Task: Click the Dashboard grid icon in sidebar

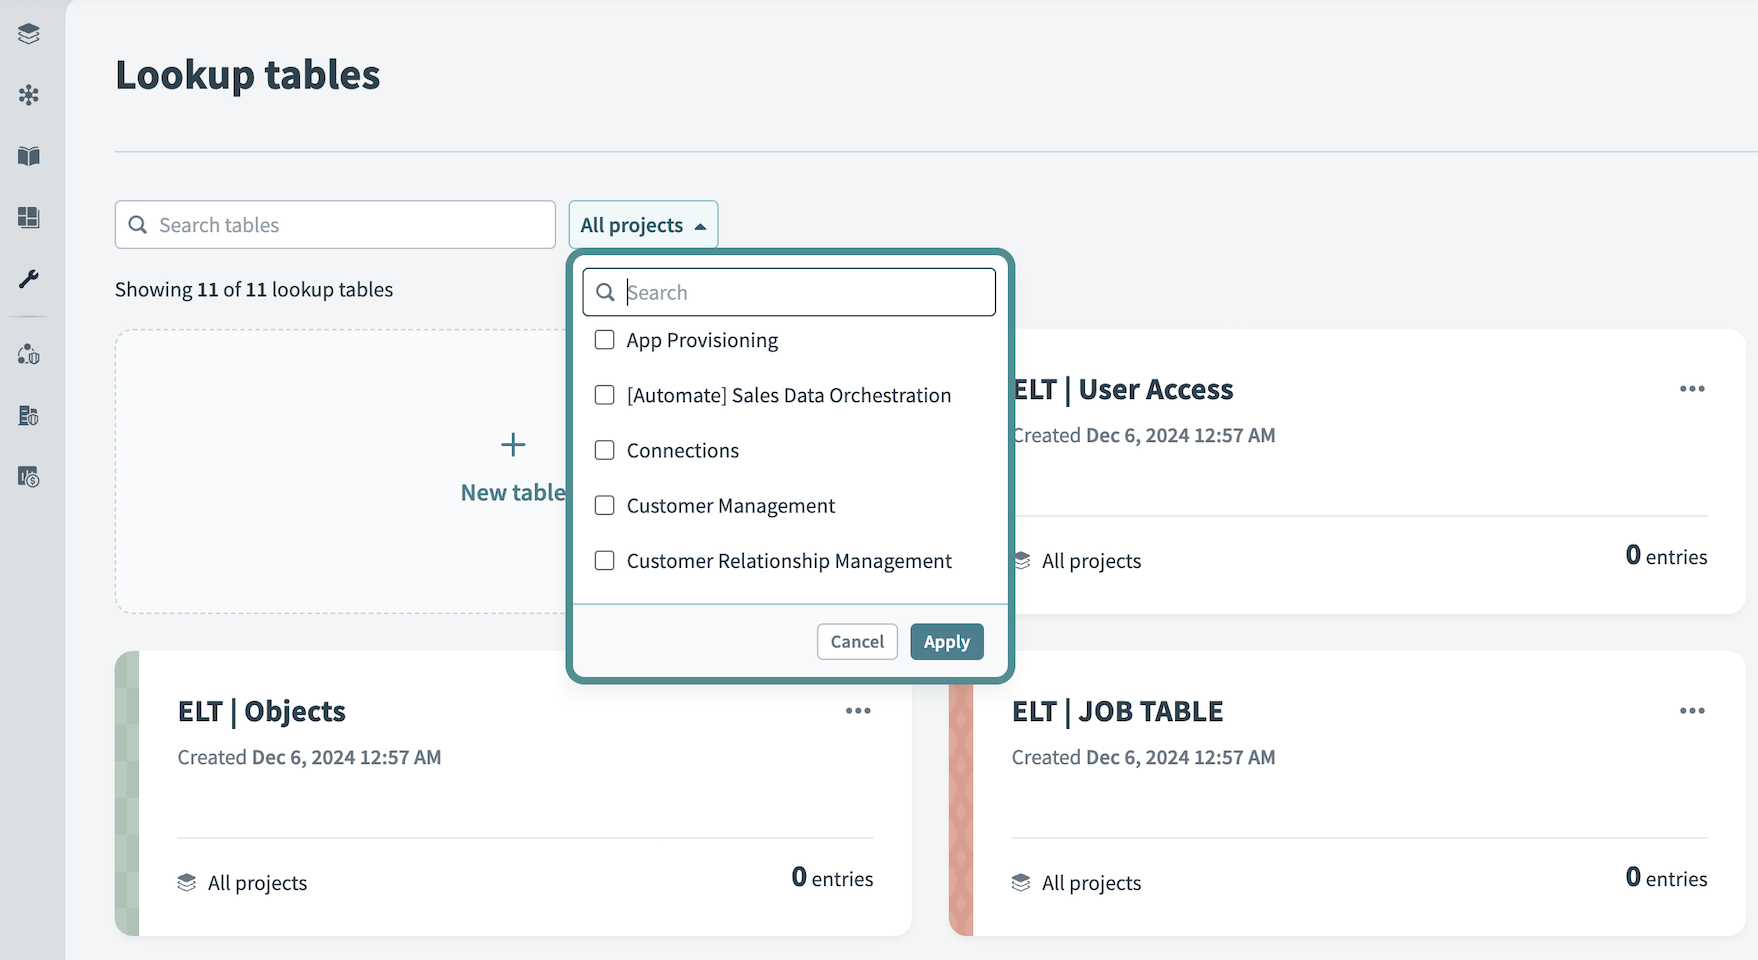Action: click(28, 218)
